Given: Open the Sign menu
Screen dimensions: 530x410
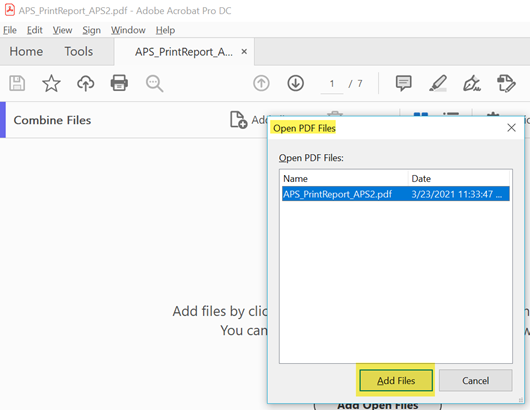Looking at the screenshot, I should [92, 30].
